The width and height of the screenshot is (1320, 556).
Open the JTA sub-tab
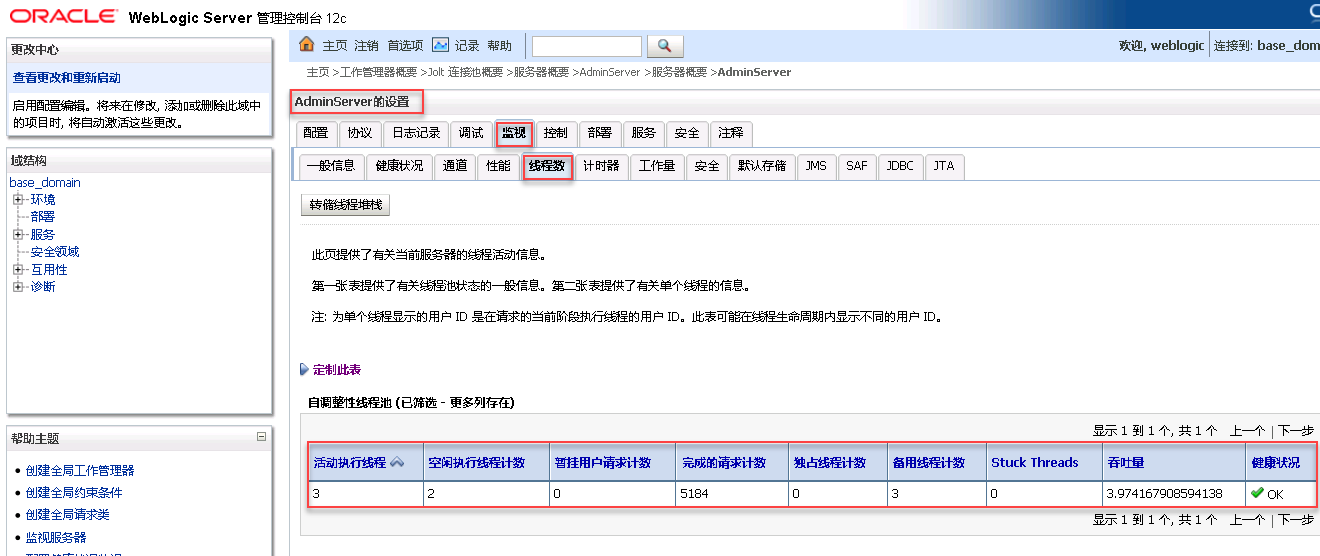point(944,166)
